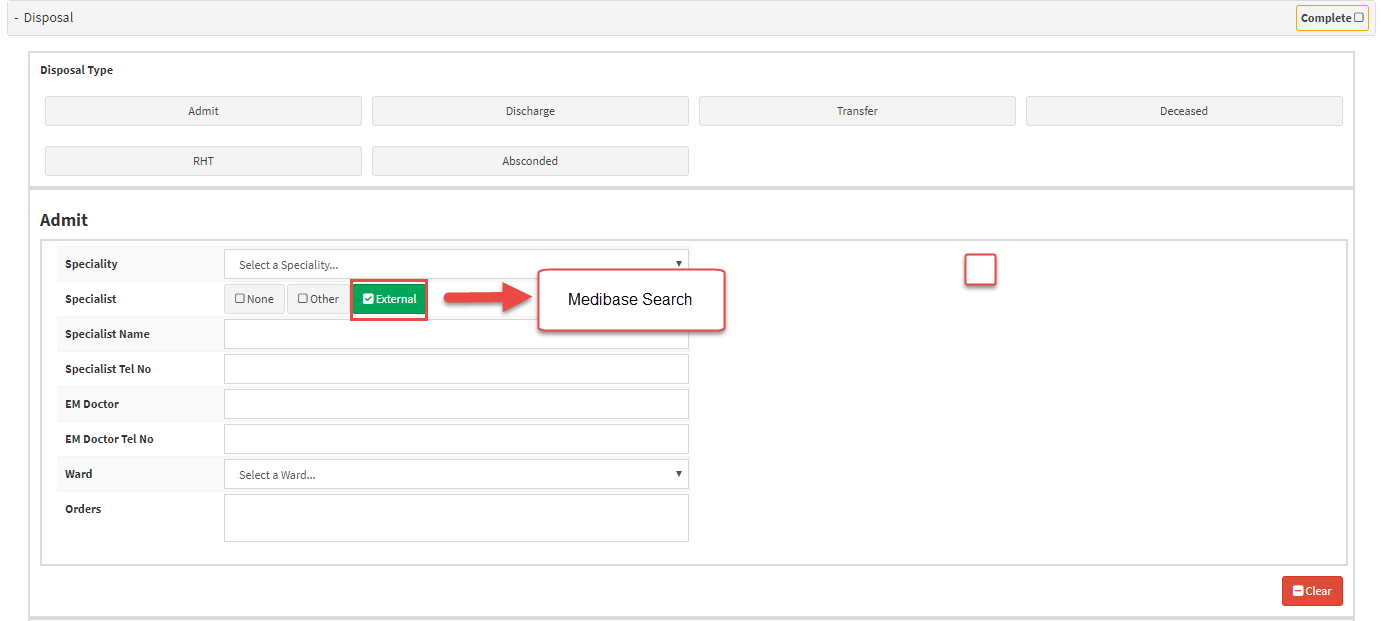Image resolution: width=1386 pixels, height=621 pixels.
Task: Open the Select a Speciality dropdown
Action: click(456, 265)
